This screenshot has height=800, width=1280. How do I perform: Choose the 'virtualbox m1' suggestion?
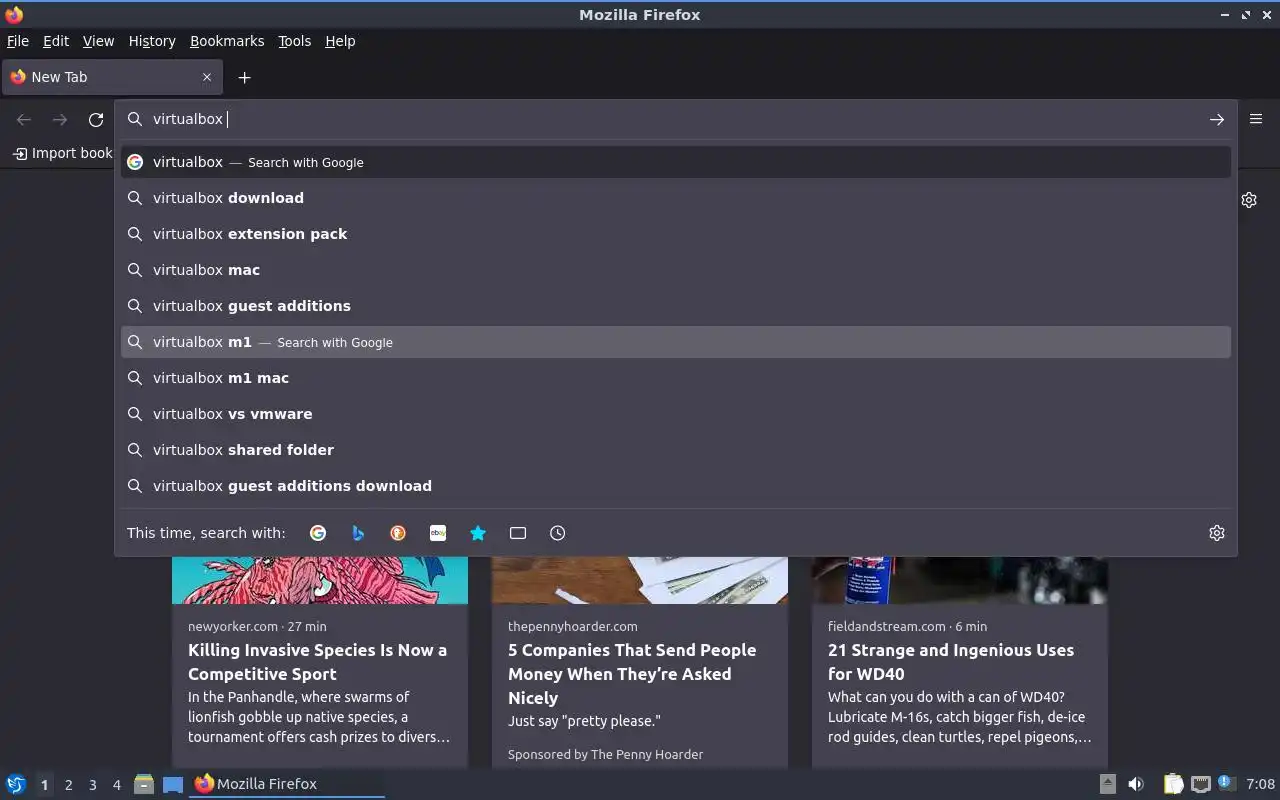click(x=676, y=342)
